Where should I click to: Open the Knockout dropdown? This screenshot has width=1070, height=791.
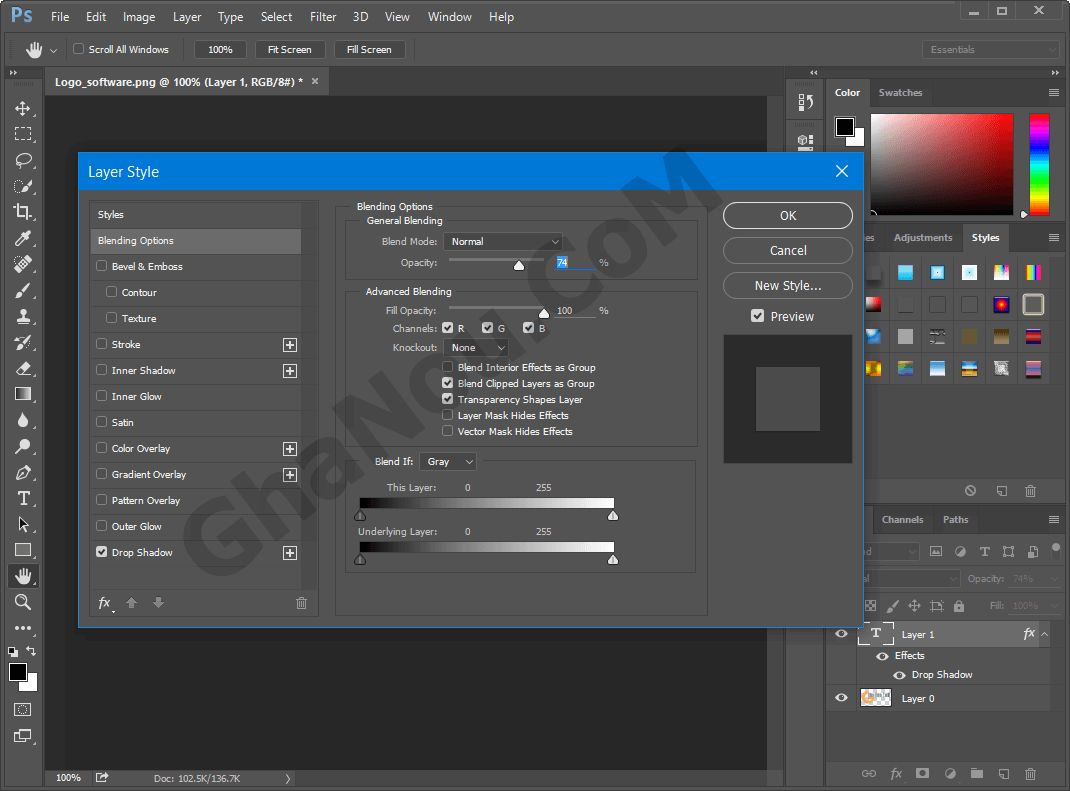coord(476,347)
